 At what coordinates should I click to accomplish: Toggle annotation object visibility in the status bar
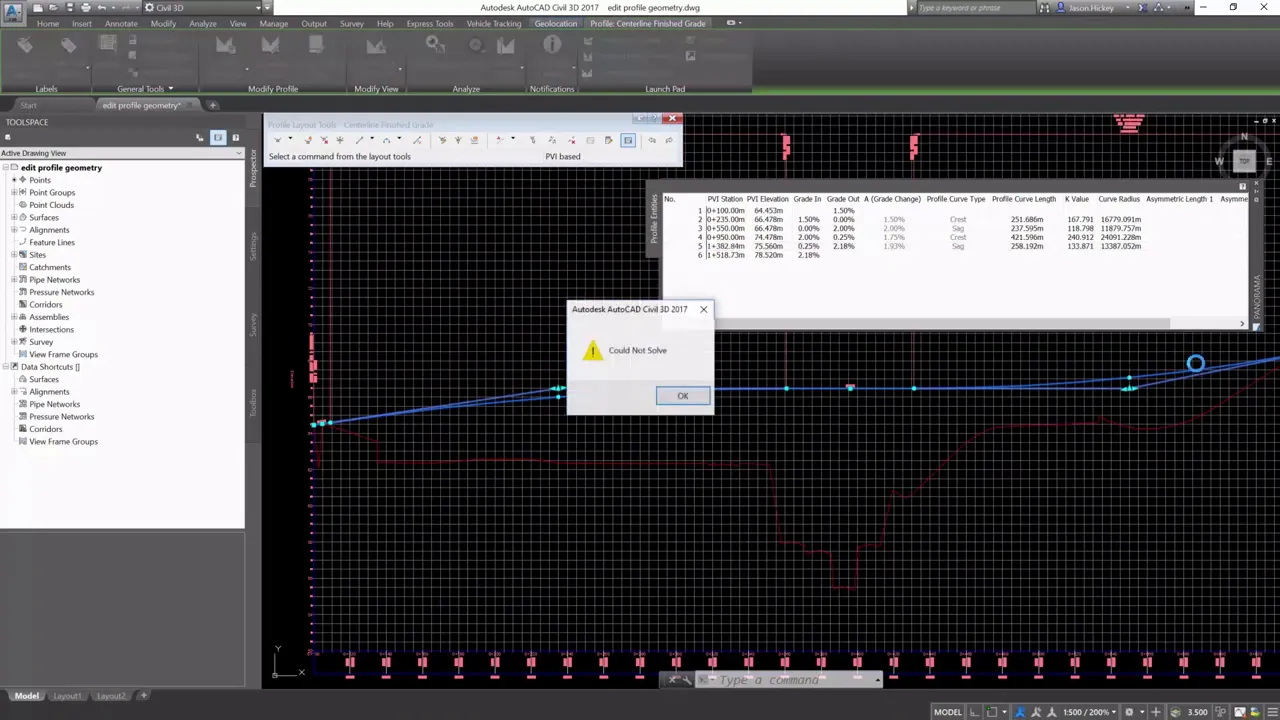tap(1019, 712)
